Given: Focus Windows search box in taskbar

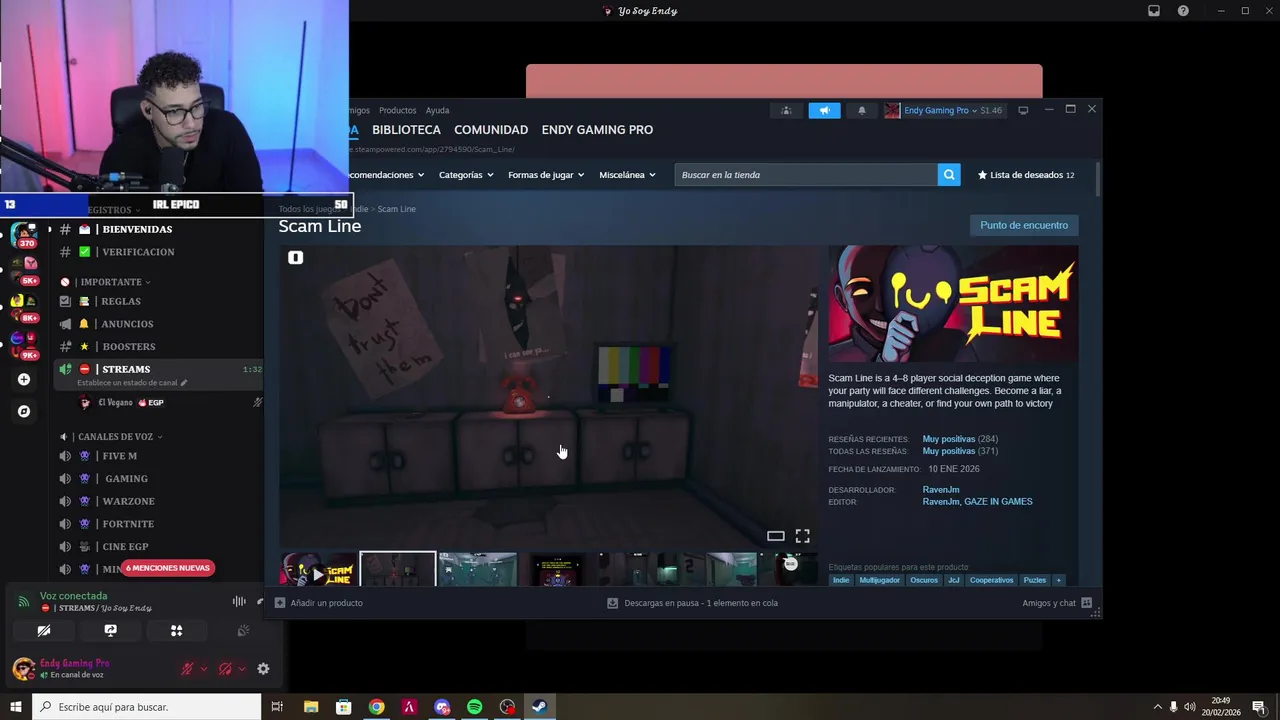Looking at the screenshot, I should tap(146, 707).
